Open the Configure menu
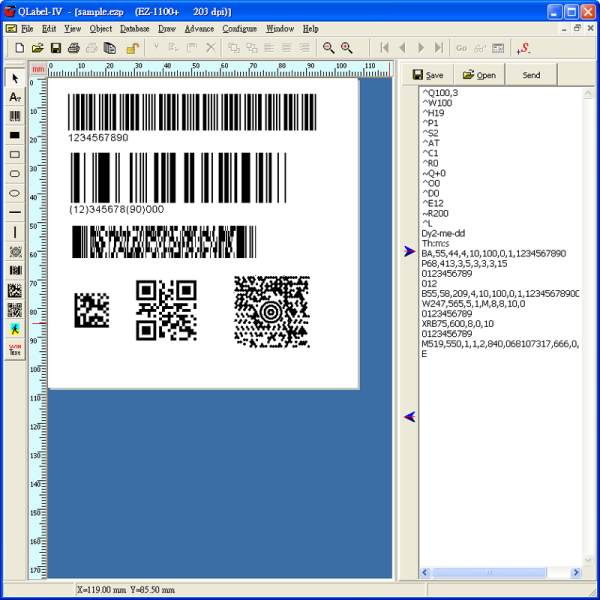This screenshot has height=600, width=600. pos(240,29)
